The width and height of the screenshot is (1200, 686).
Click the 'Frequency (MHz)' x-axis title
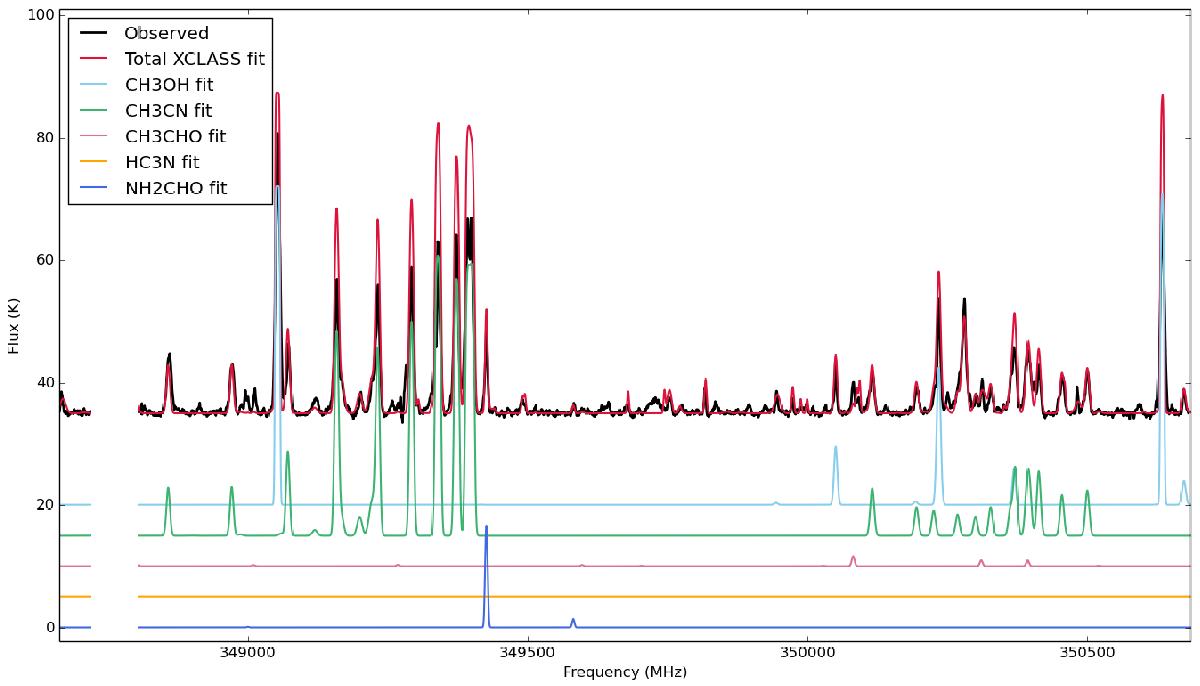(x=624, y=671)
